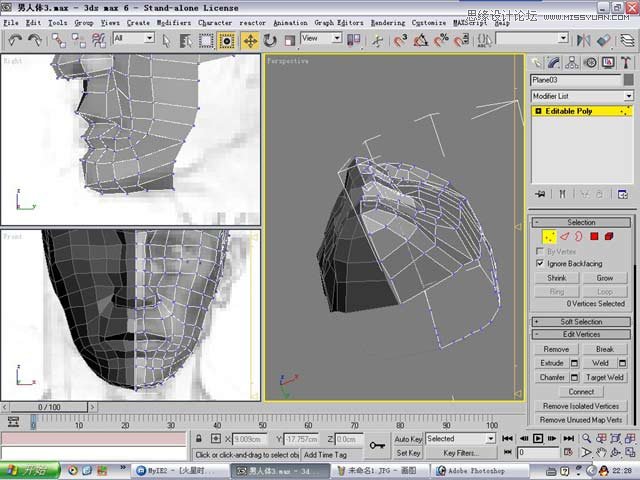Click the Align tool icon

coord(604,40)
